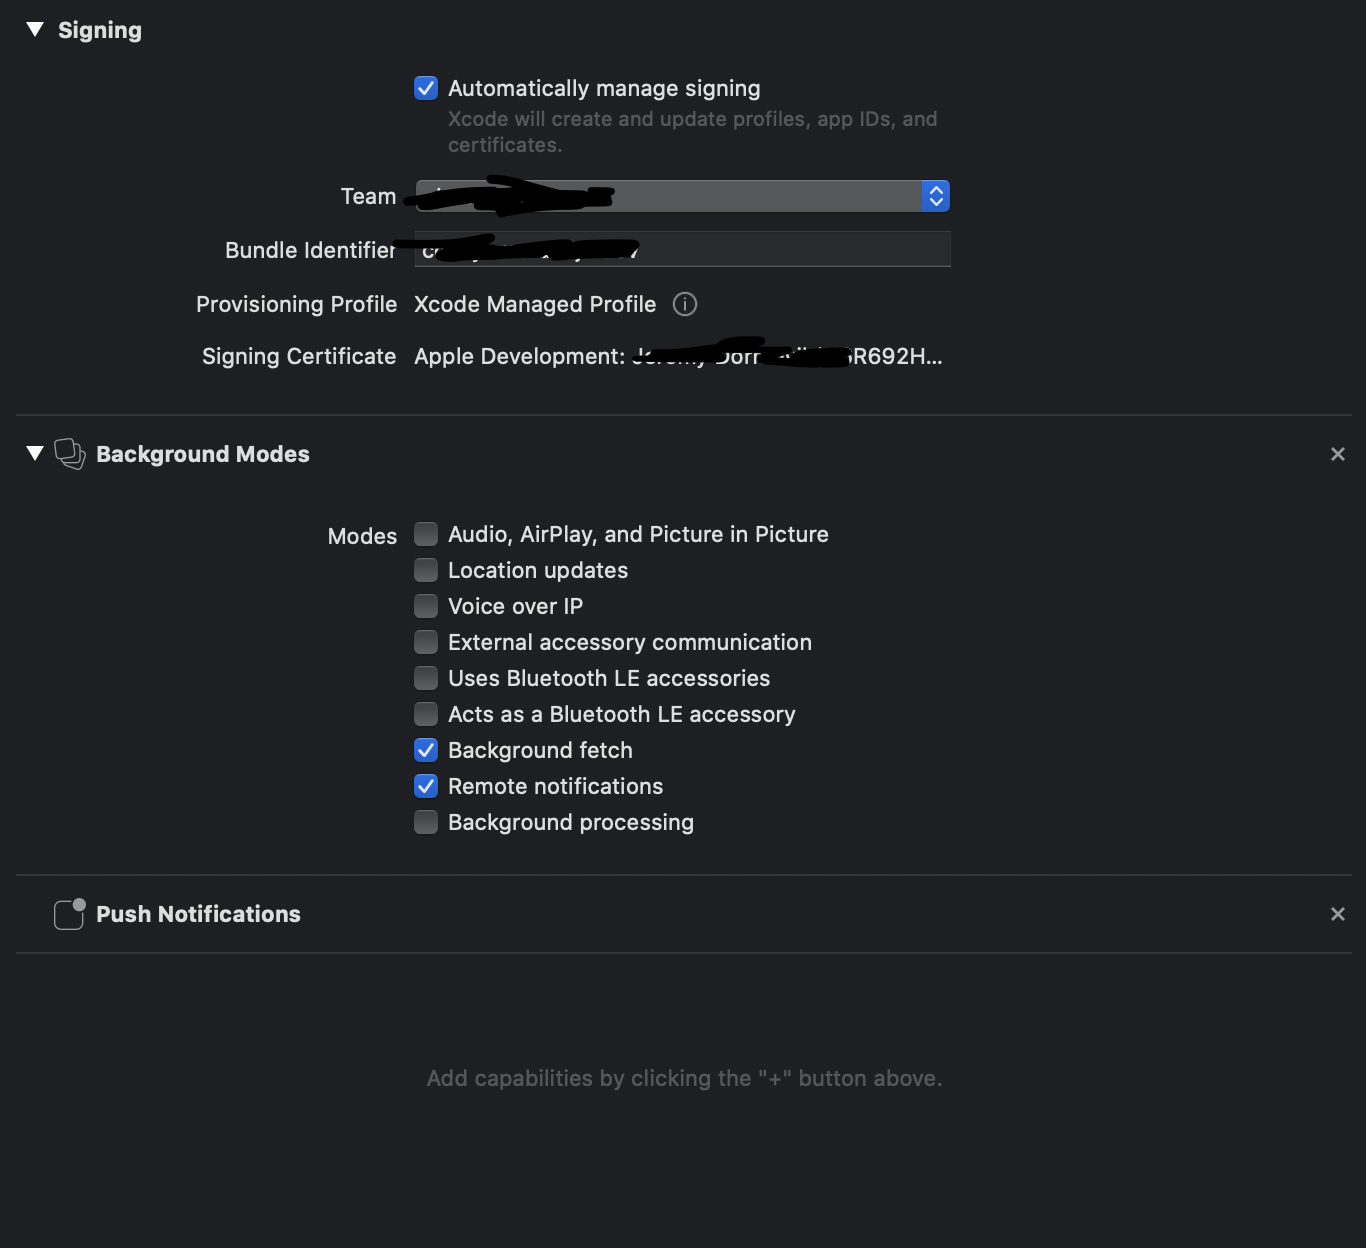The width and height of the screenshot is (1366, 1248).
Task: Collapse the Signing section
Action: tap(35, 30)
